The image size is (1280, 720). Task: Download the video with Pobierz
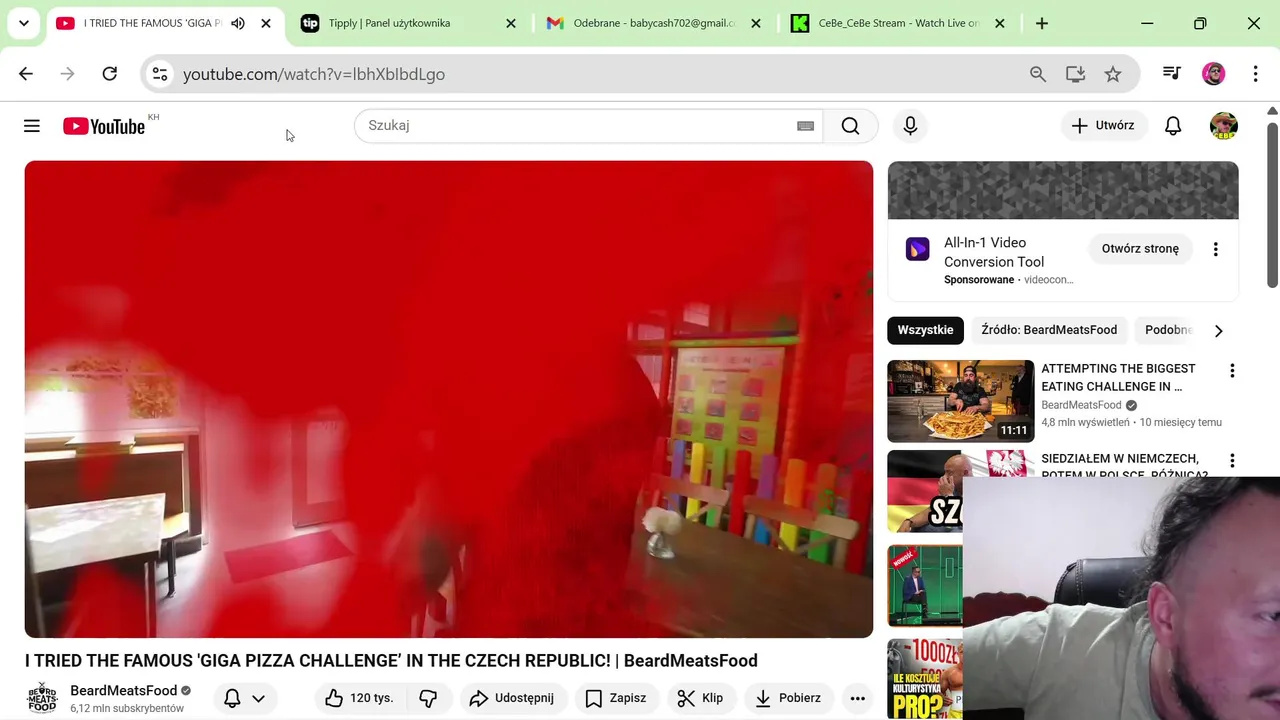coord(788,698)
